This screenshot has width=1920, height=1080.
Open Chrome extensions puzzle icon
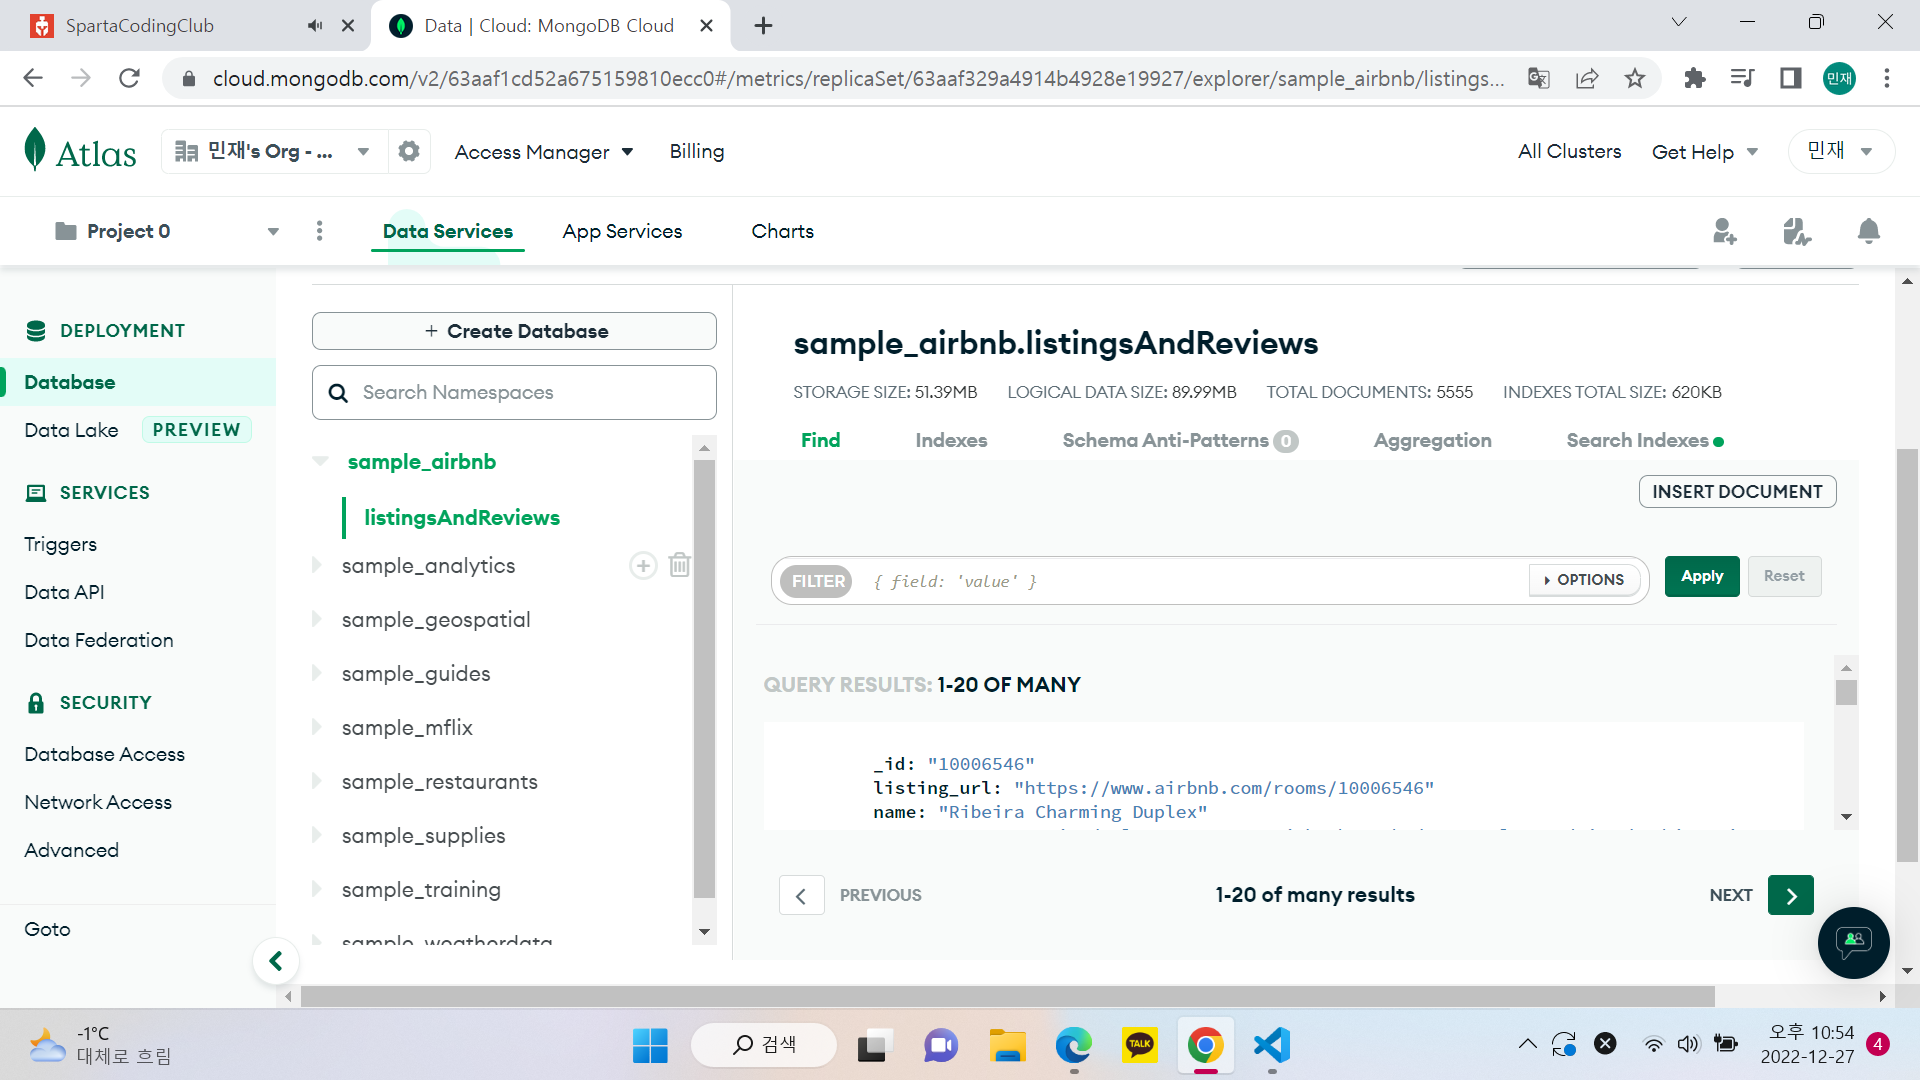[1694, 78]
